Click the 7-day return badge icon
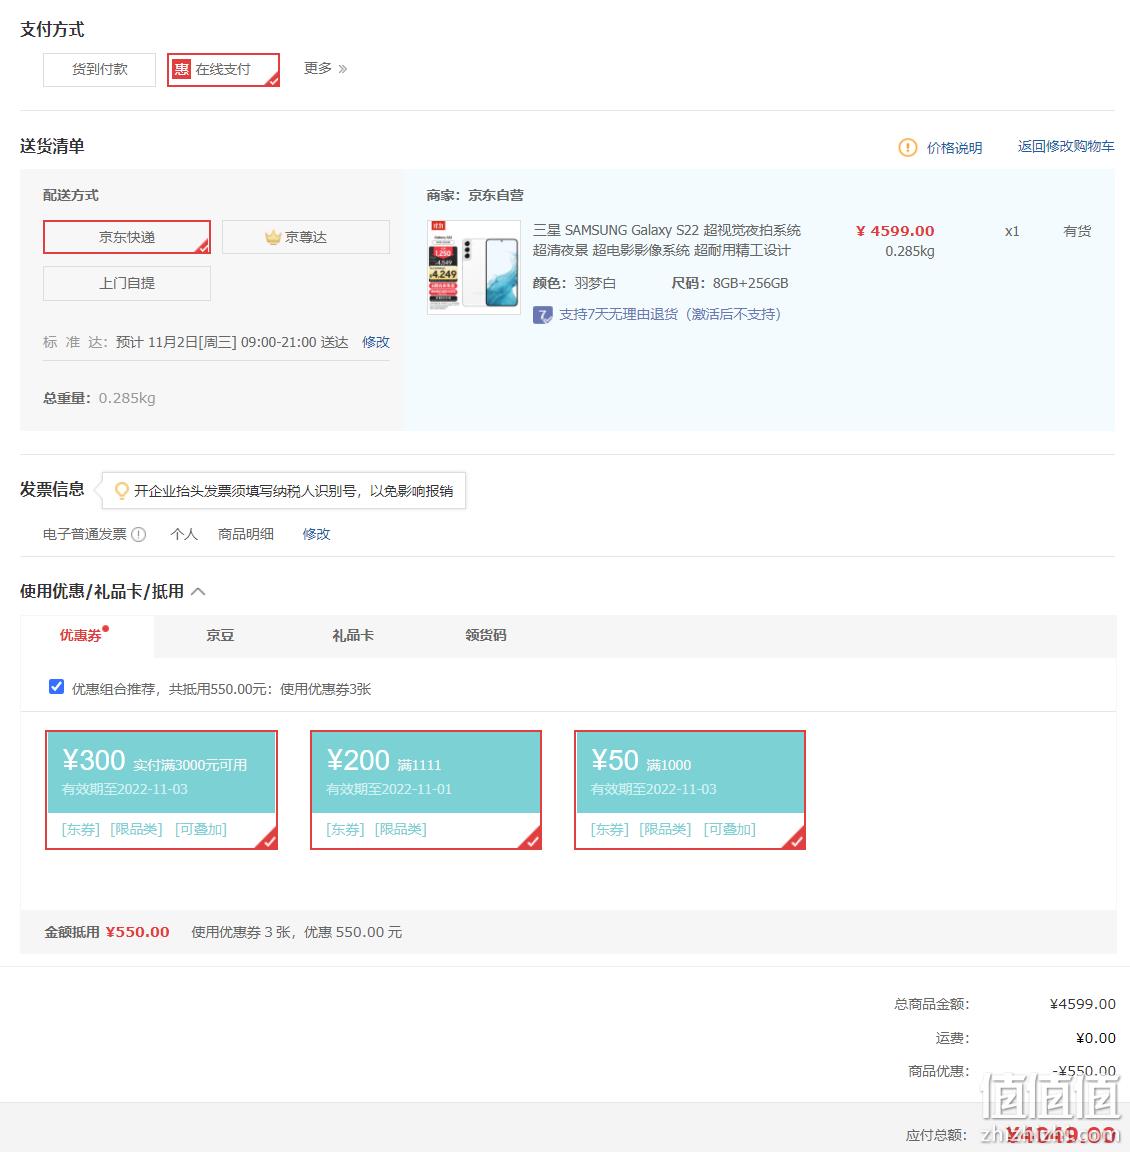The width and height of the screenshot is (1130, 1152). [x=542, y=315]
